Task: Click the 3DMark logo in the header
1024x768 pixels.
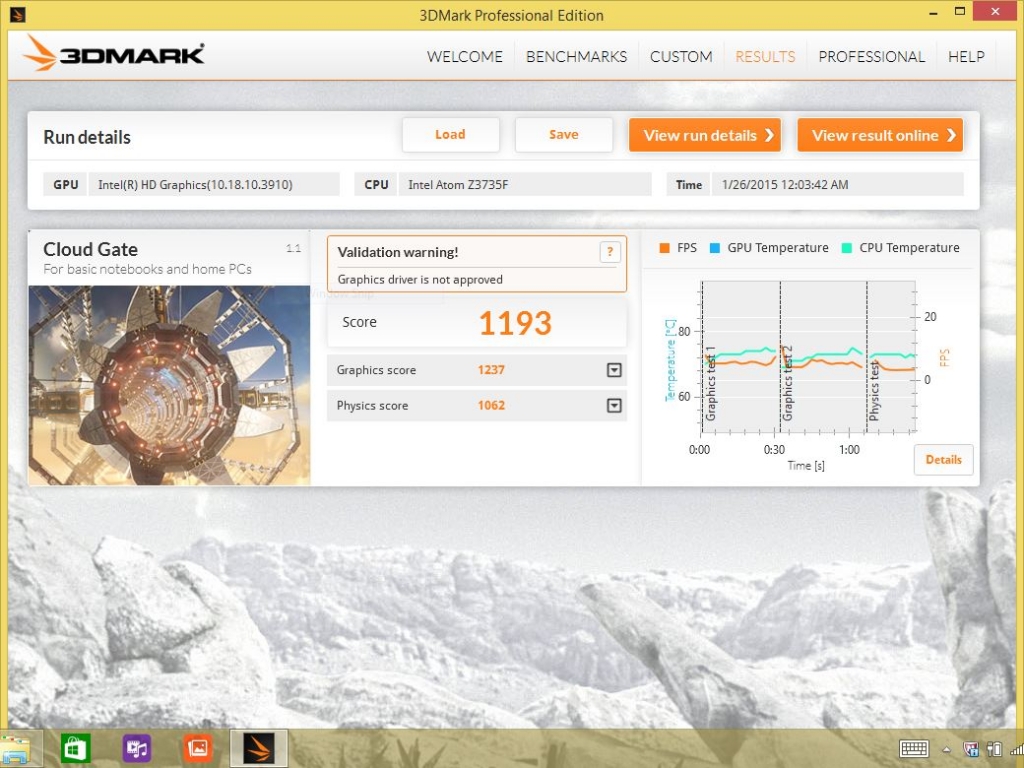Action: (x=114, y=54)
